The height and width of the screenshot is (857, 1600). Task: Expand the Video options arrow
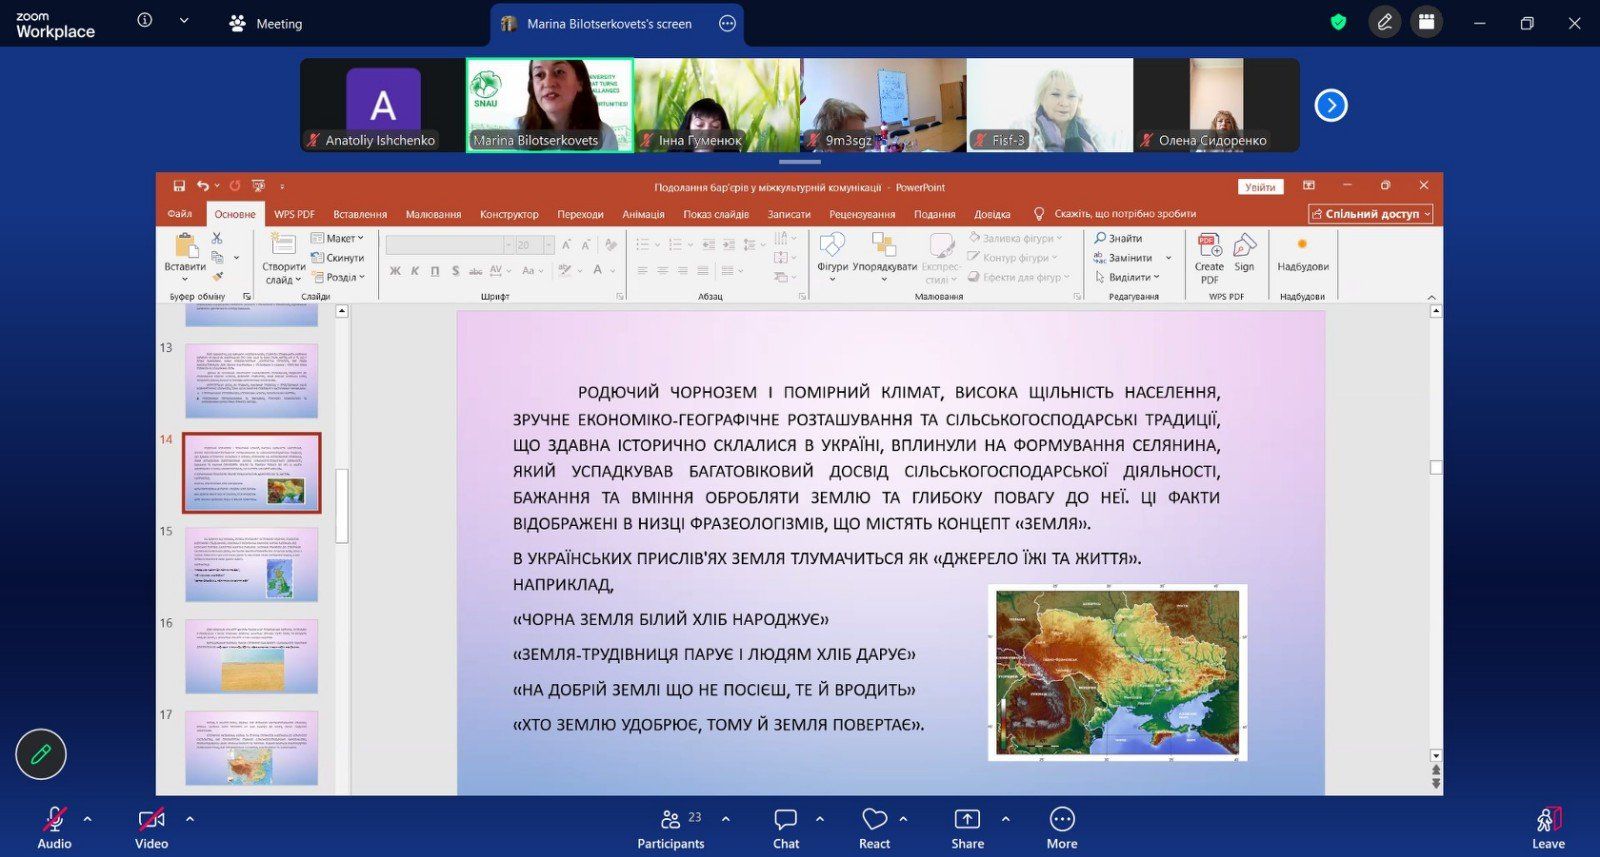point(189,819)
